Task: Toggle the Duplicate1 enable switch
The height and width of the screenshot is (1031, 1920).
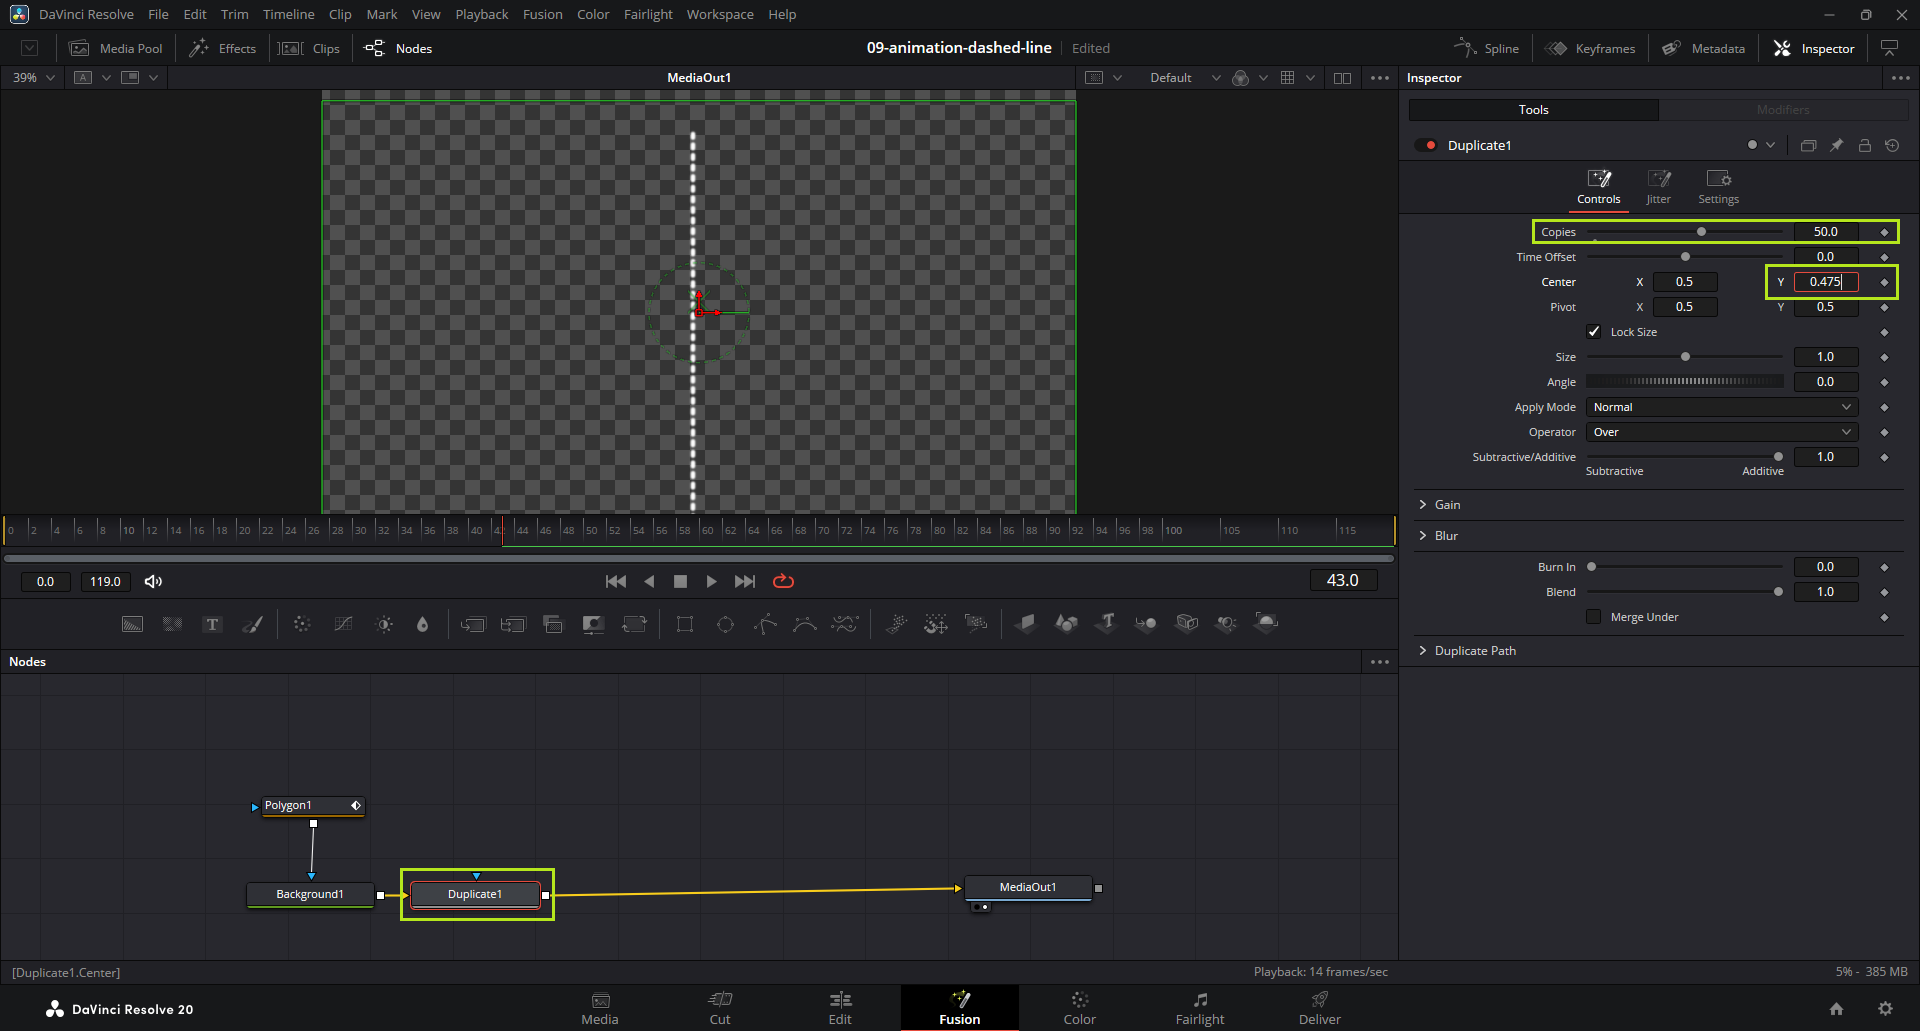Action: point(1425,146)
